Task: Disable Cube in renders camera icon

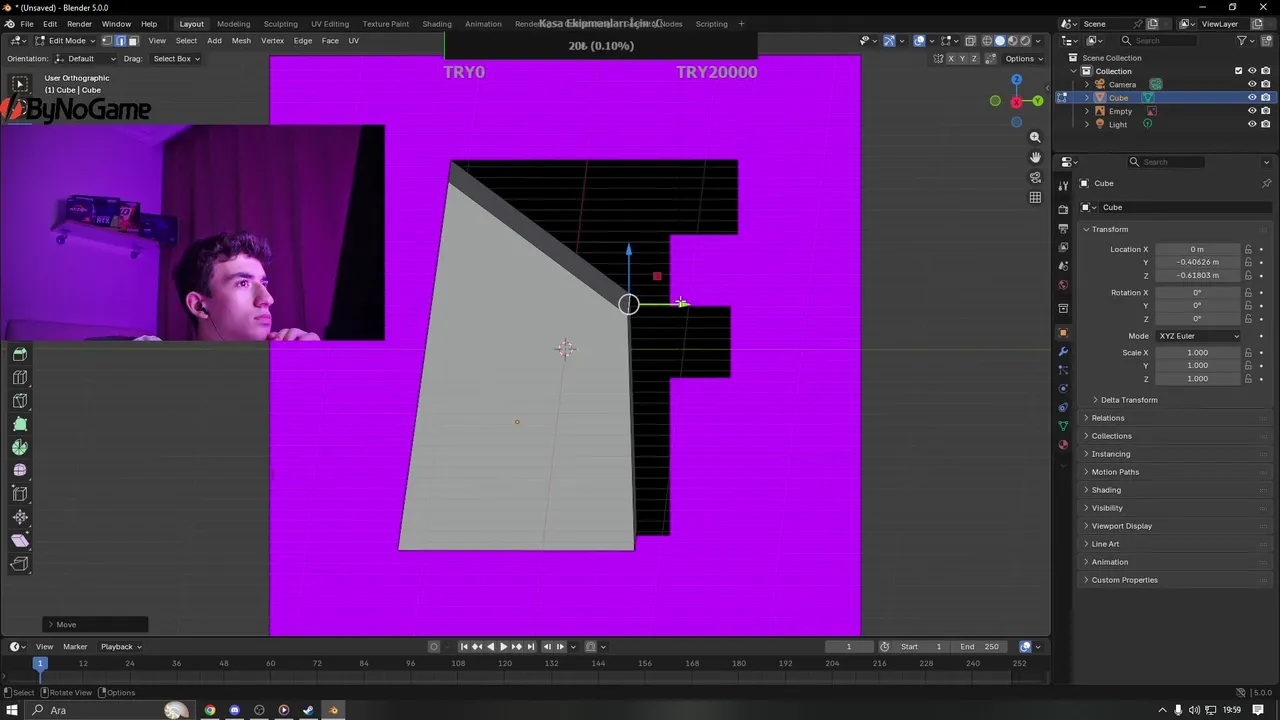Action: [1265, 98]
